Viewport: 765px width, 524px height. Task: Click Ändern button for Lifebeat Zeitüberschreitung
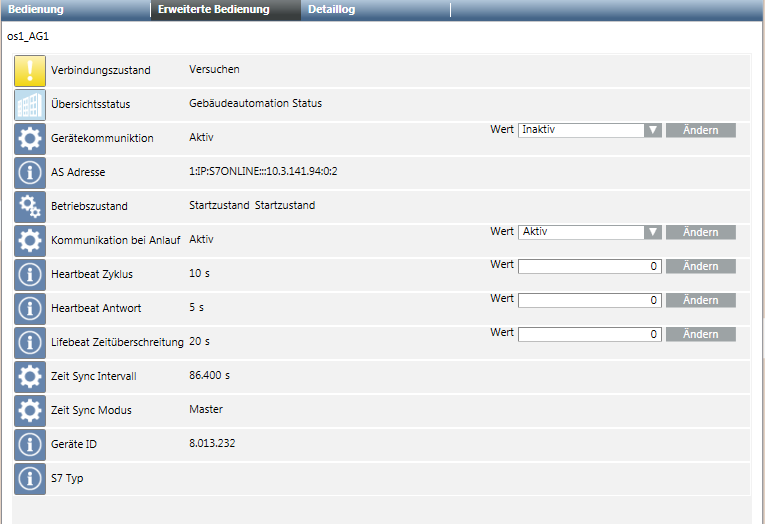[x=700, y=334]
